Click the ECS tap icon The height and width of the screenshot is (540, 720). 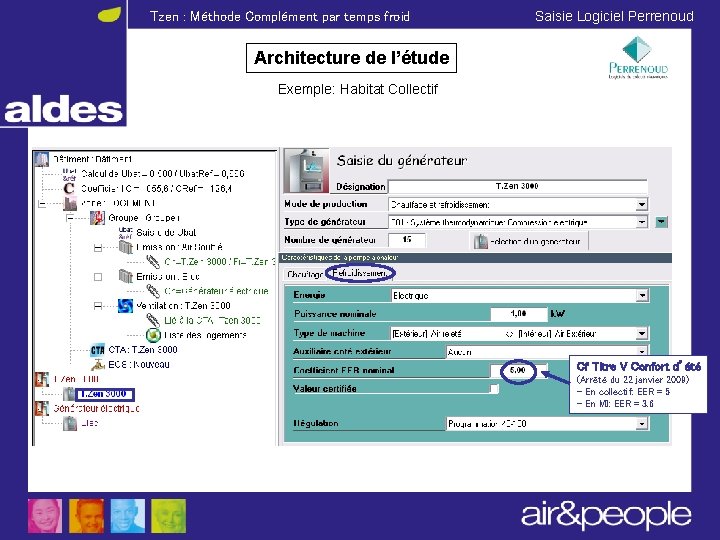98,365
